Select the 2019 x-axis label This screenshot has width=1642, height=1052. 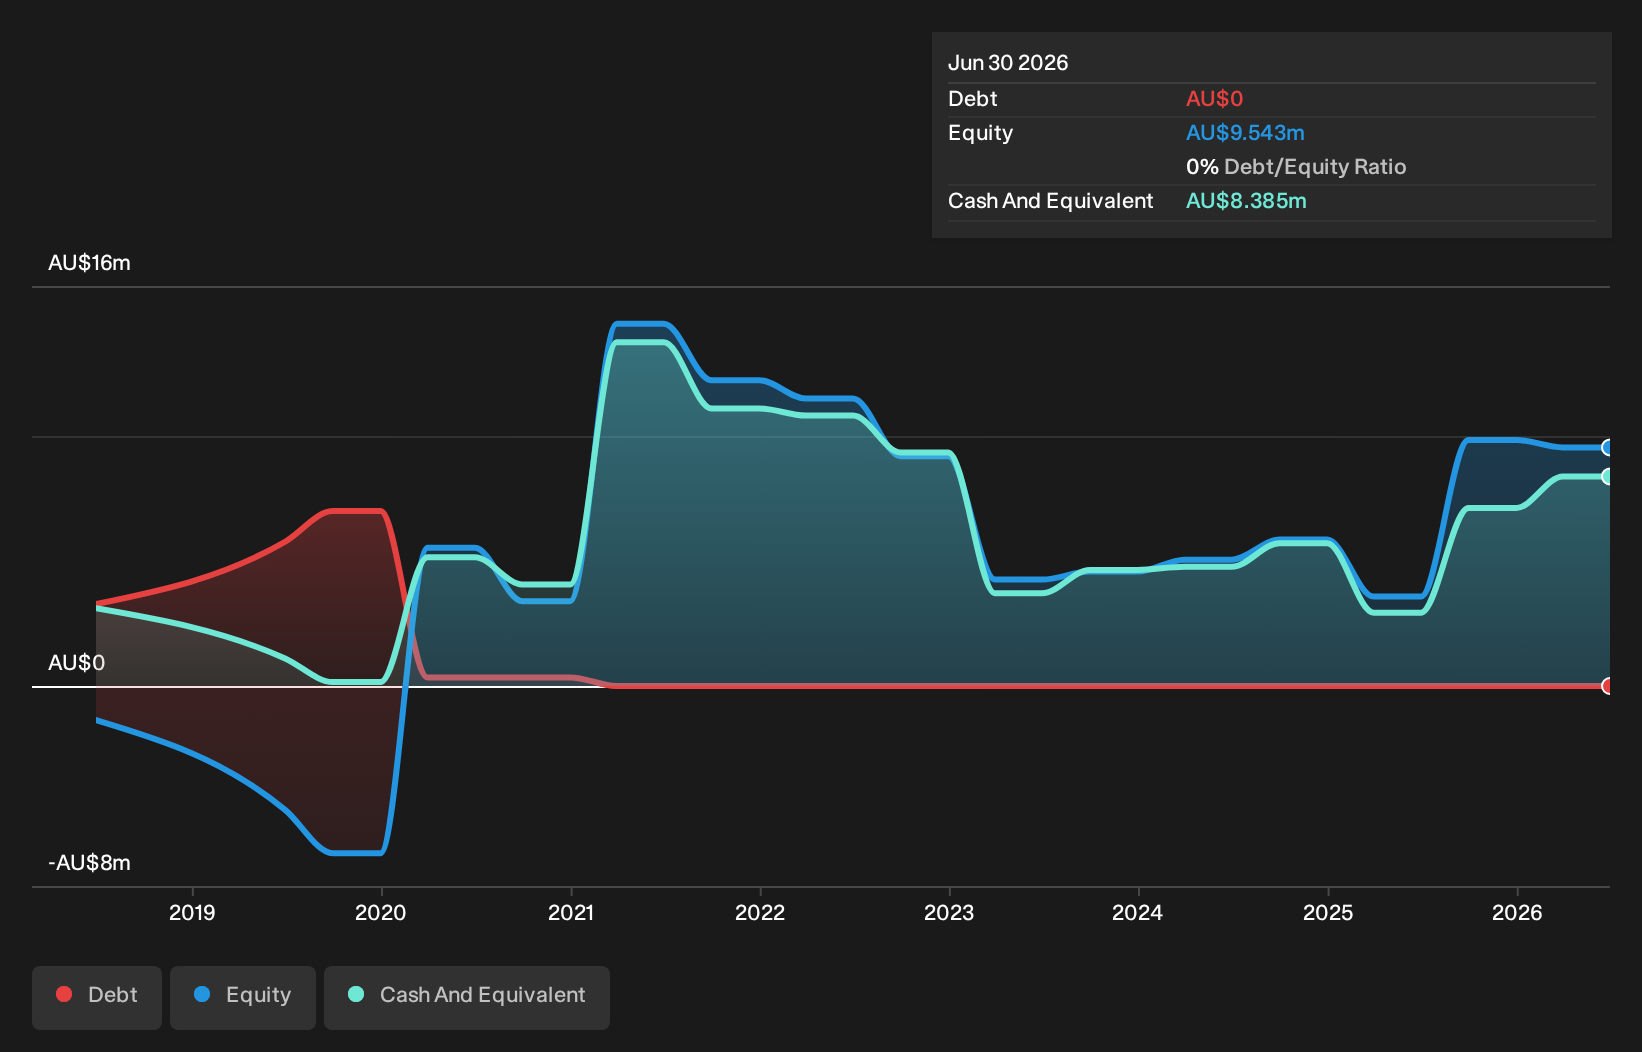coord(192,912)
